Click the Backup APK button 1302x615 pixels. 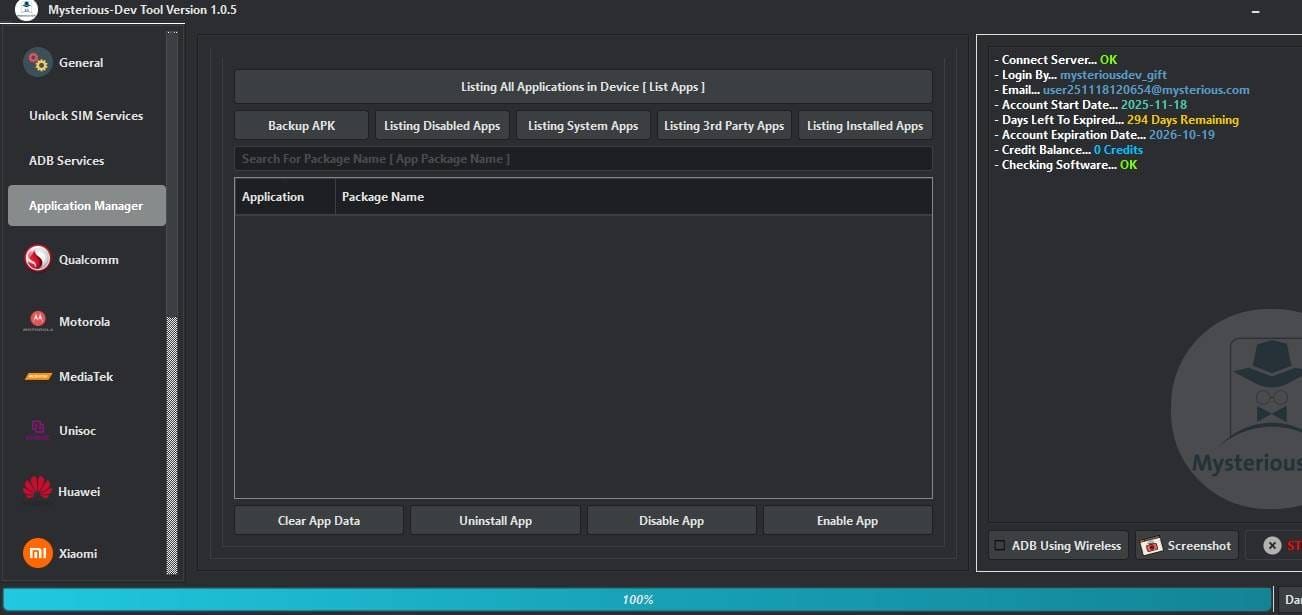click(x=300, y=125)
